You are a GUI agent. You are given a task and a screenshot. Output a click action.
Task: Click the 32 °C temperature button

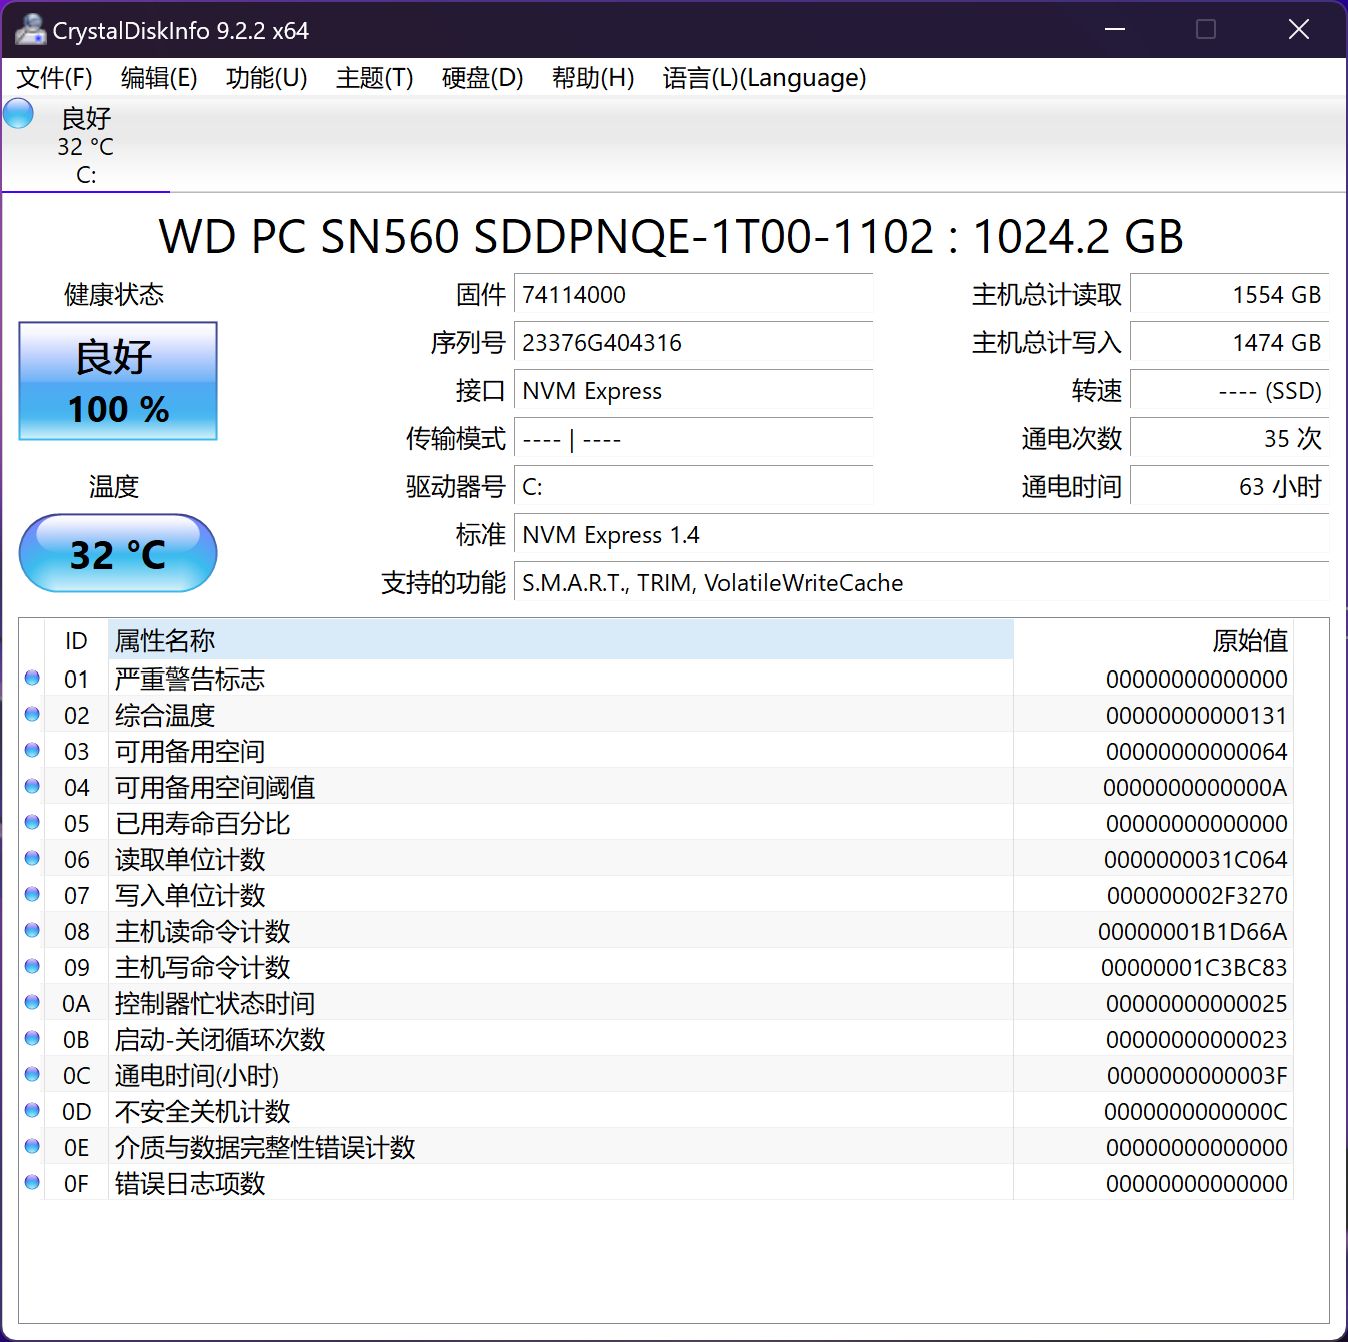(x=118, y=553)
